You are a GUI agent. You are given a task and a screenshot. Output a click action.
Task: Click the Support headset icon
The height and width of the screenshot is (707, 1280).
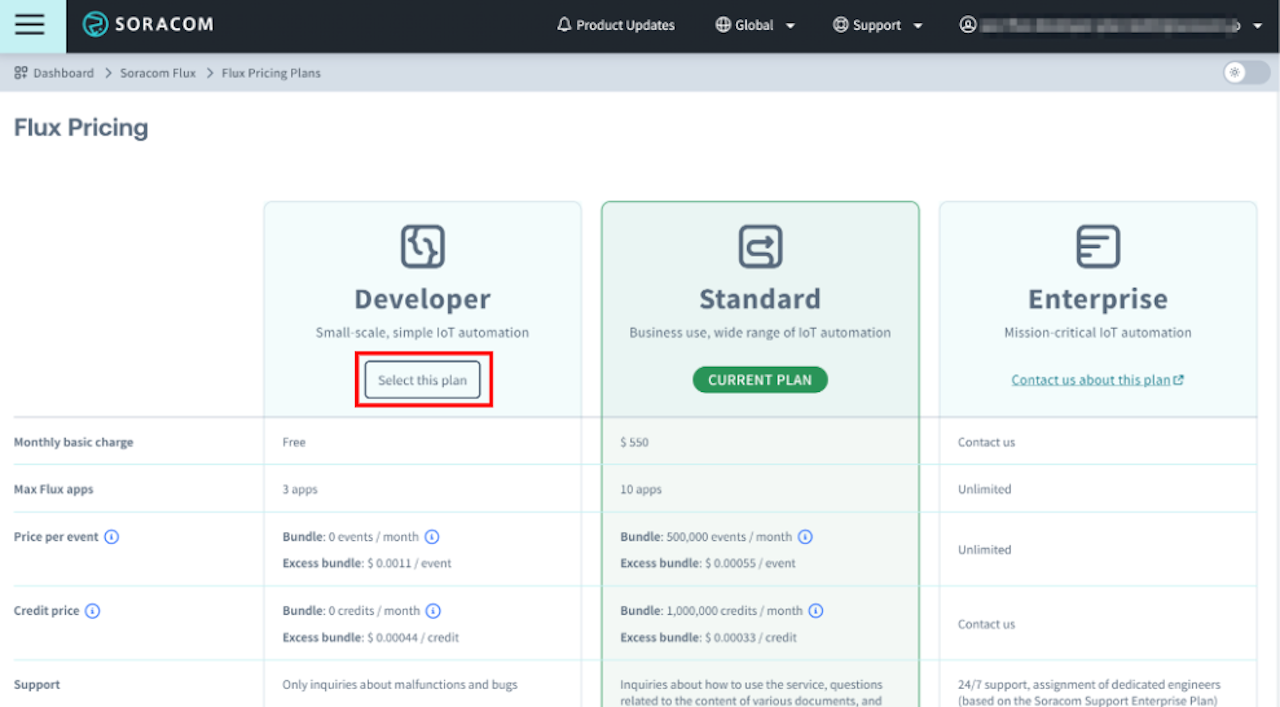(840, 25)
